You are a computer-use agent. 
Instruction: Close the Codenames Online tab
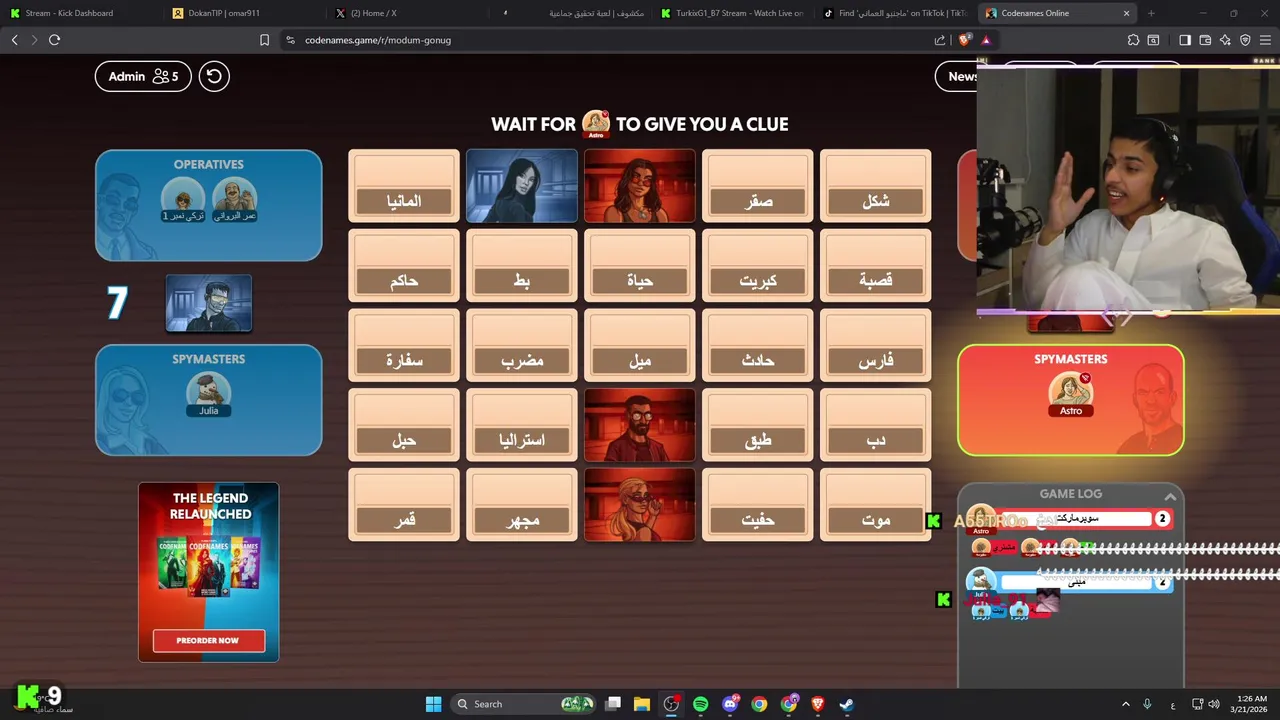pyautogui.click(x=1126, y=13)
